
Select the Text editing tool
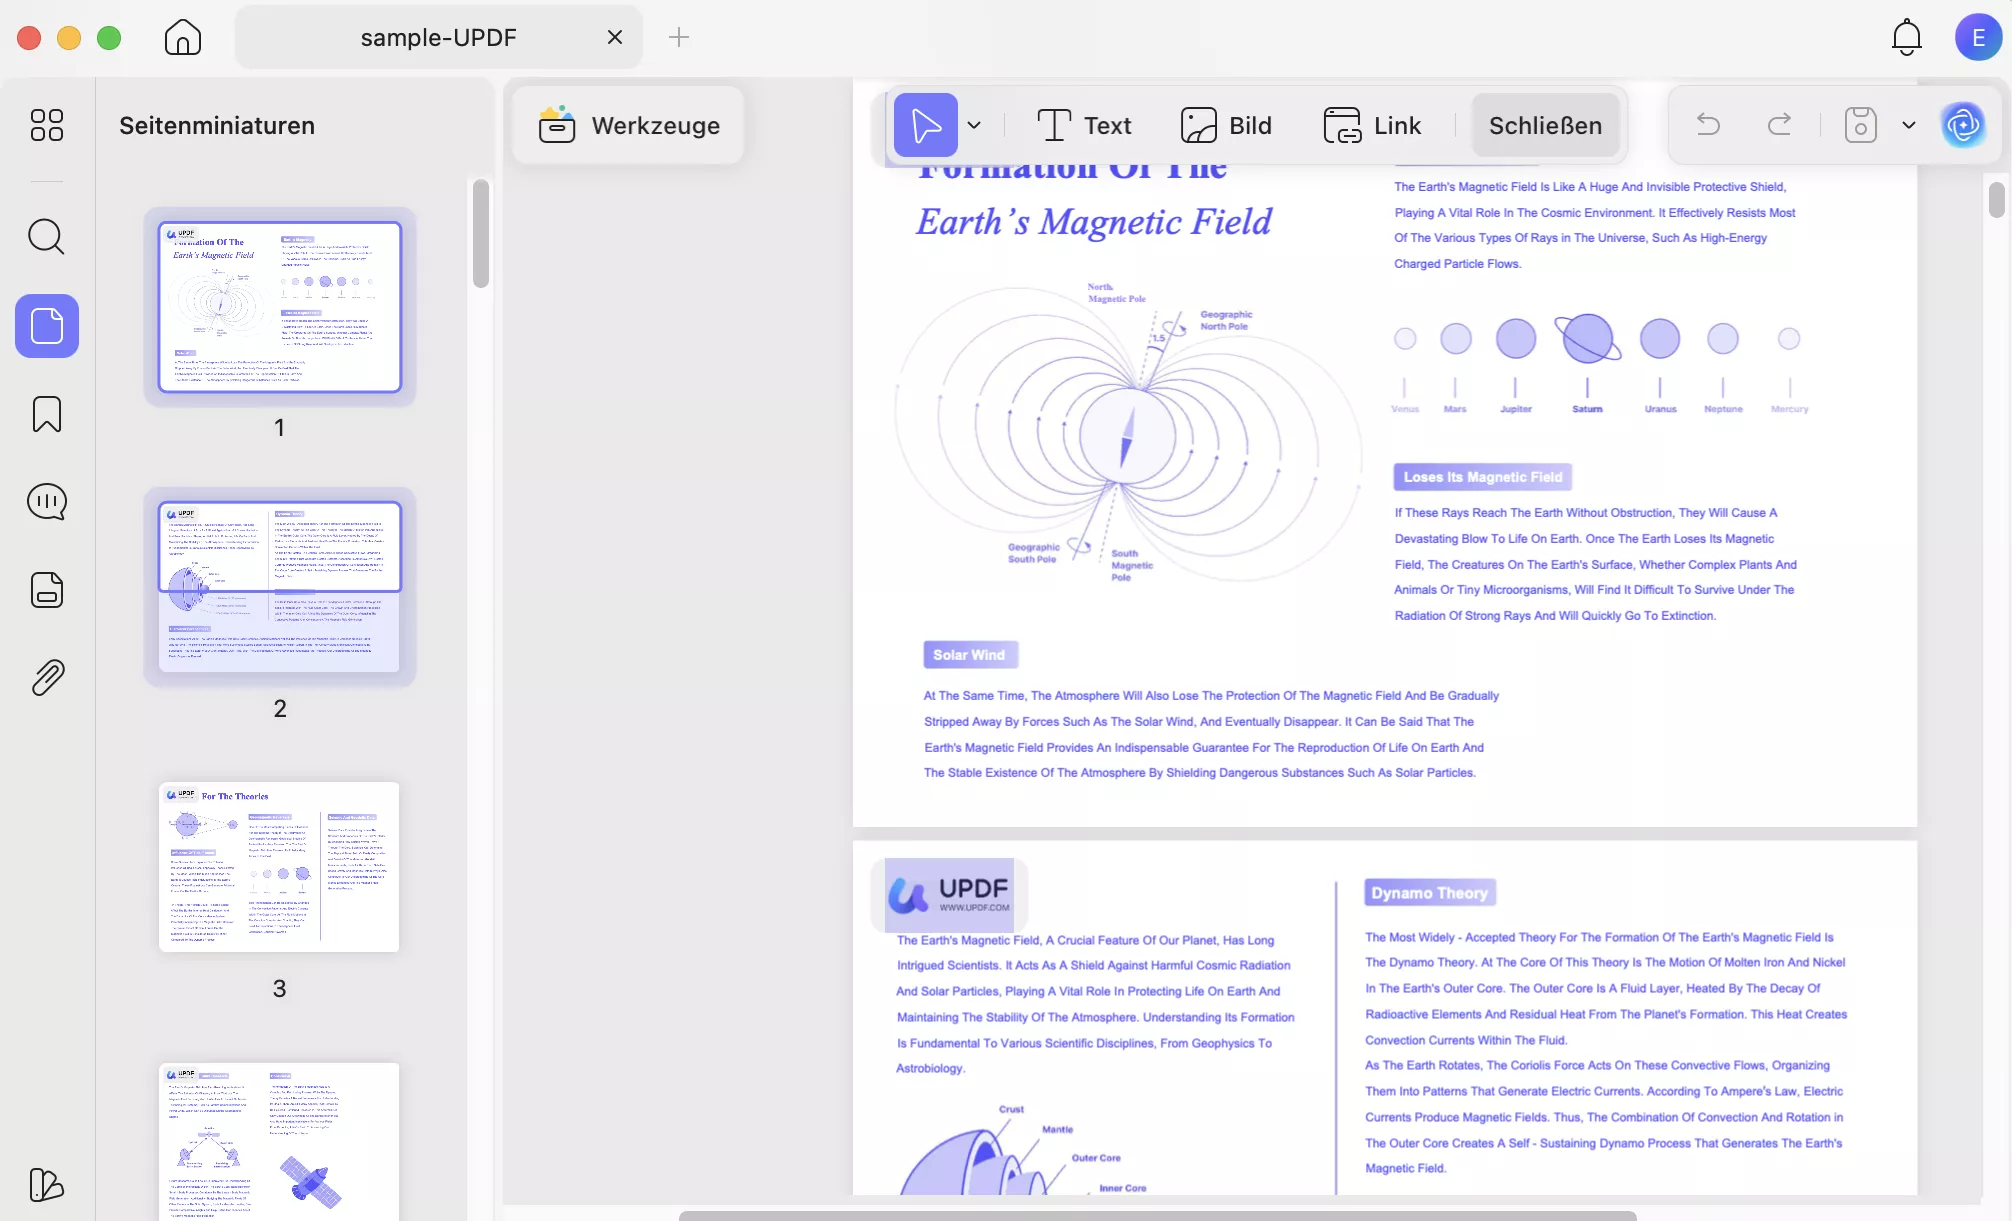point(1084,125)
